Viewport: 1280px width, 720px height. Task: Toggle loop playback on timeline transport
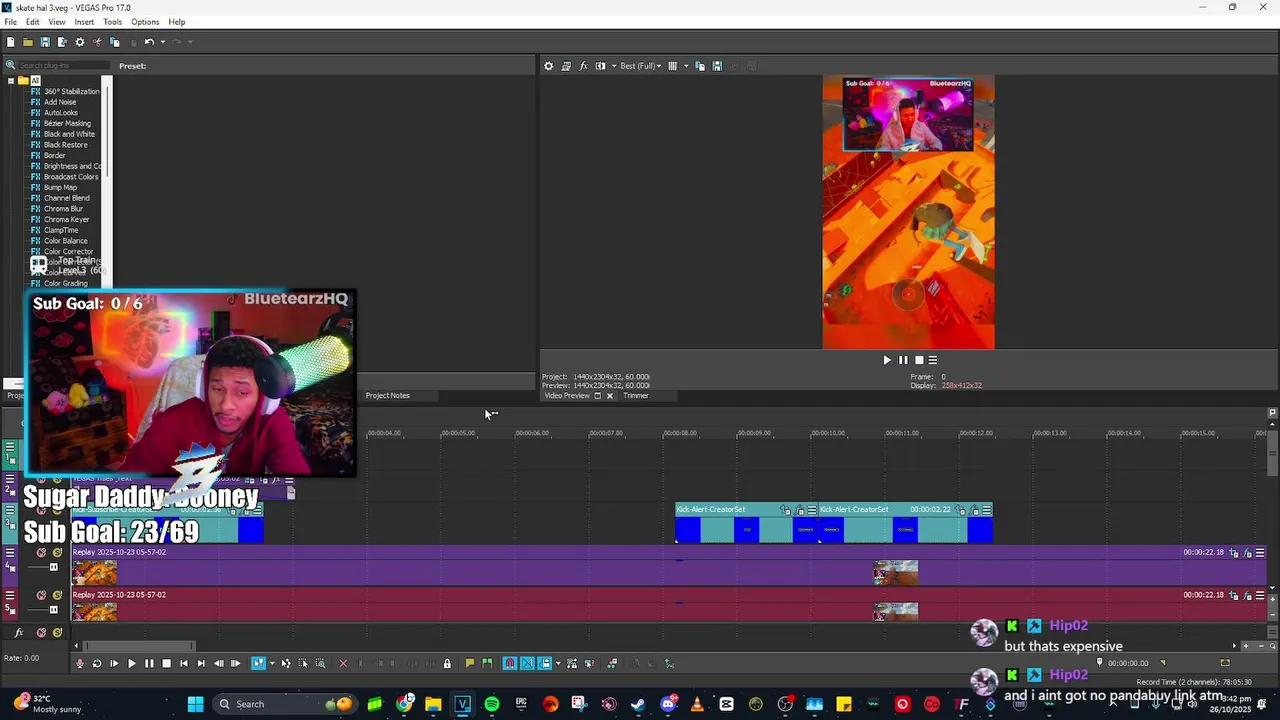pos(97,663)
